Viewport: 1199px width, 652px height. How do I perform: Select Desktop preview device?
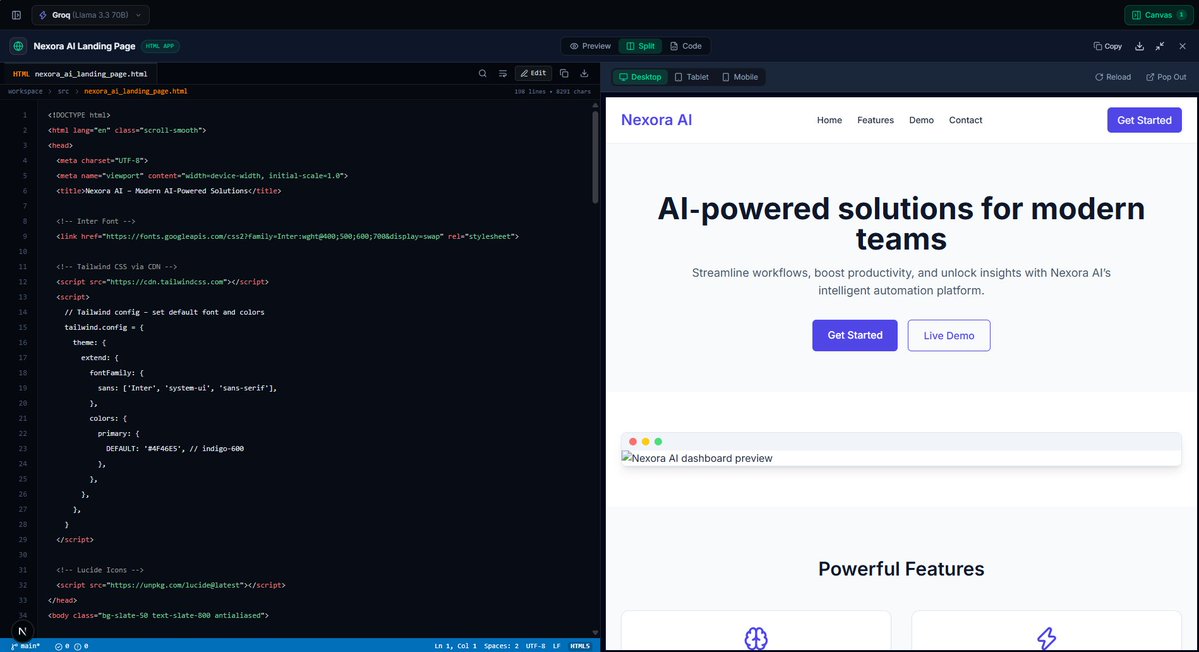[640, 76]
